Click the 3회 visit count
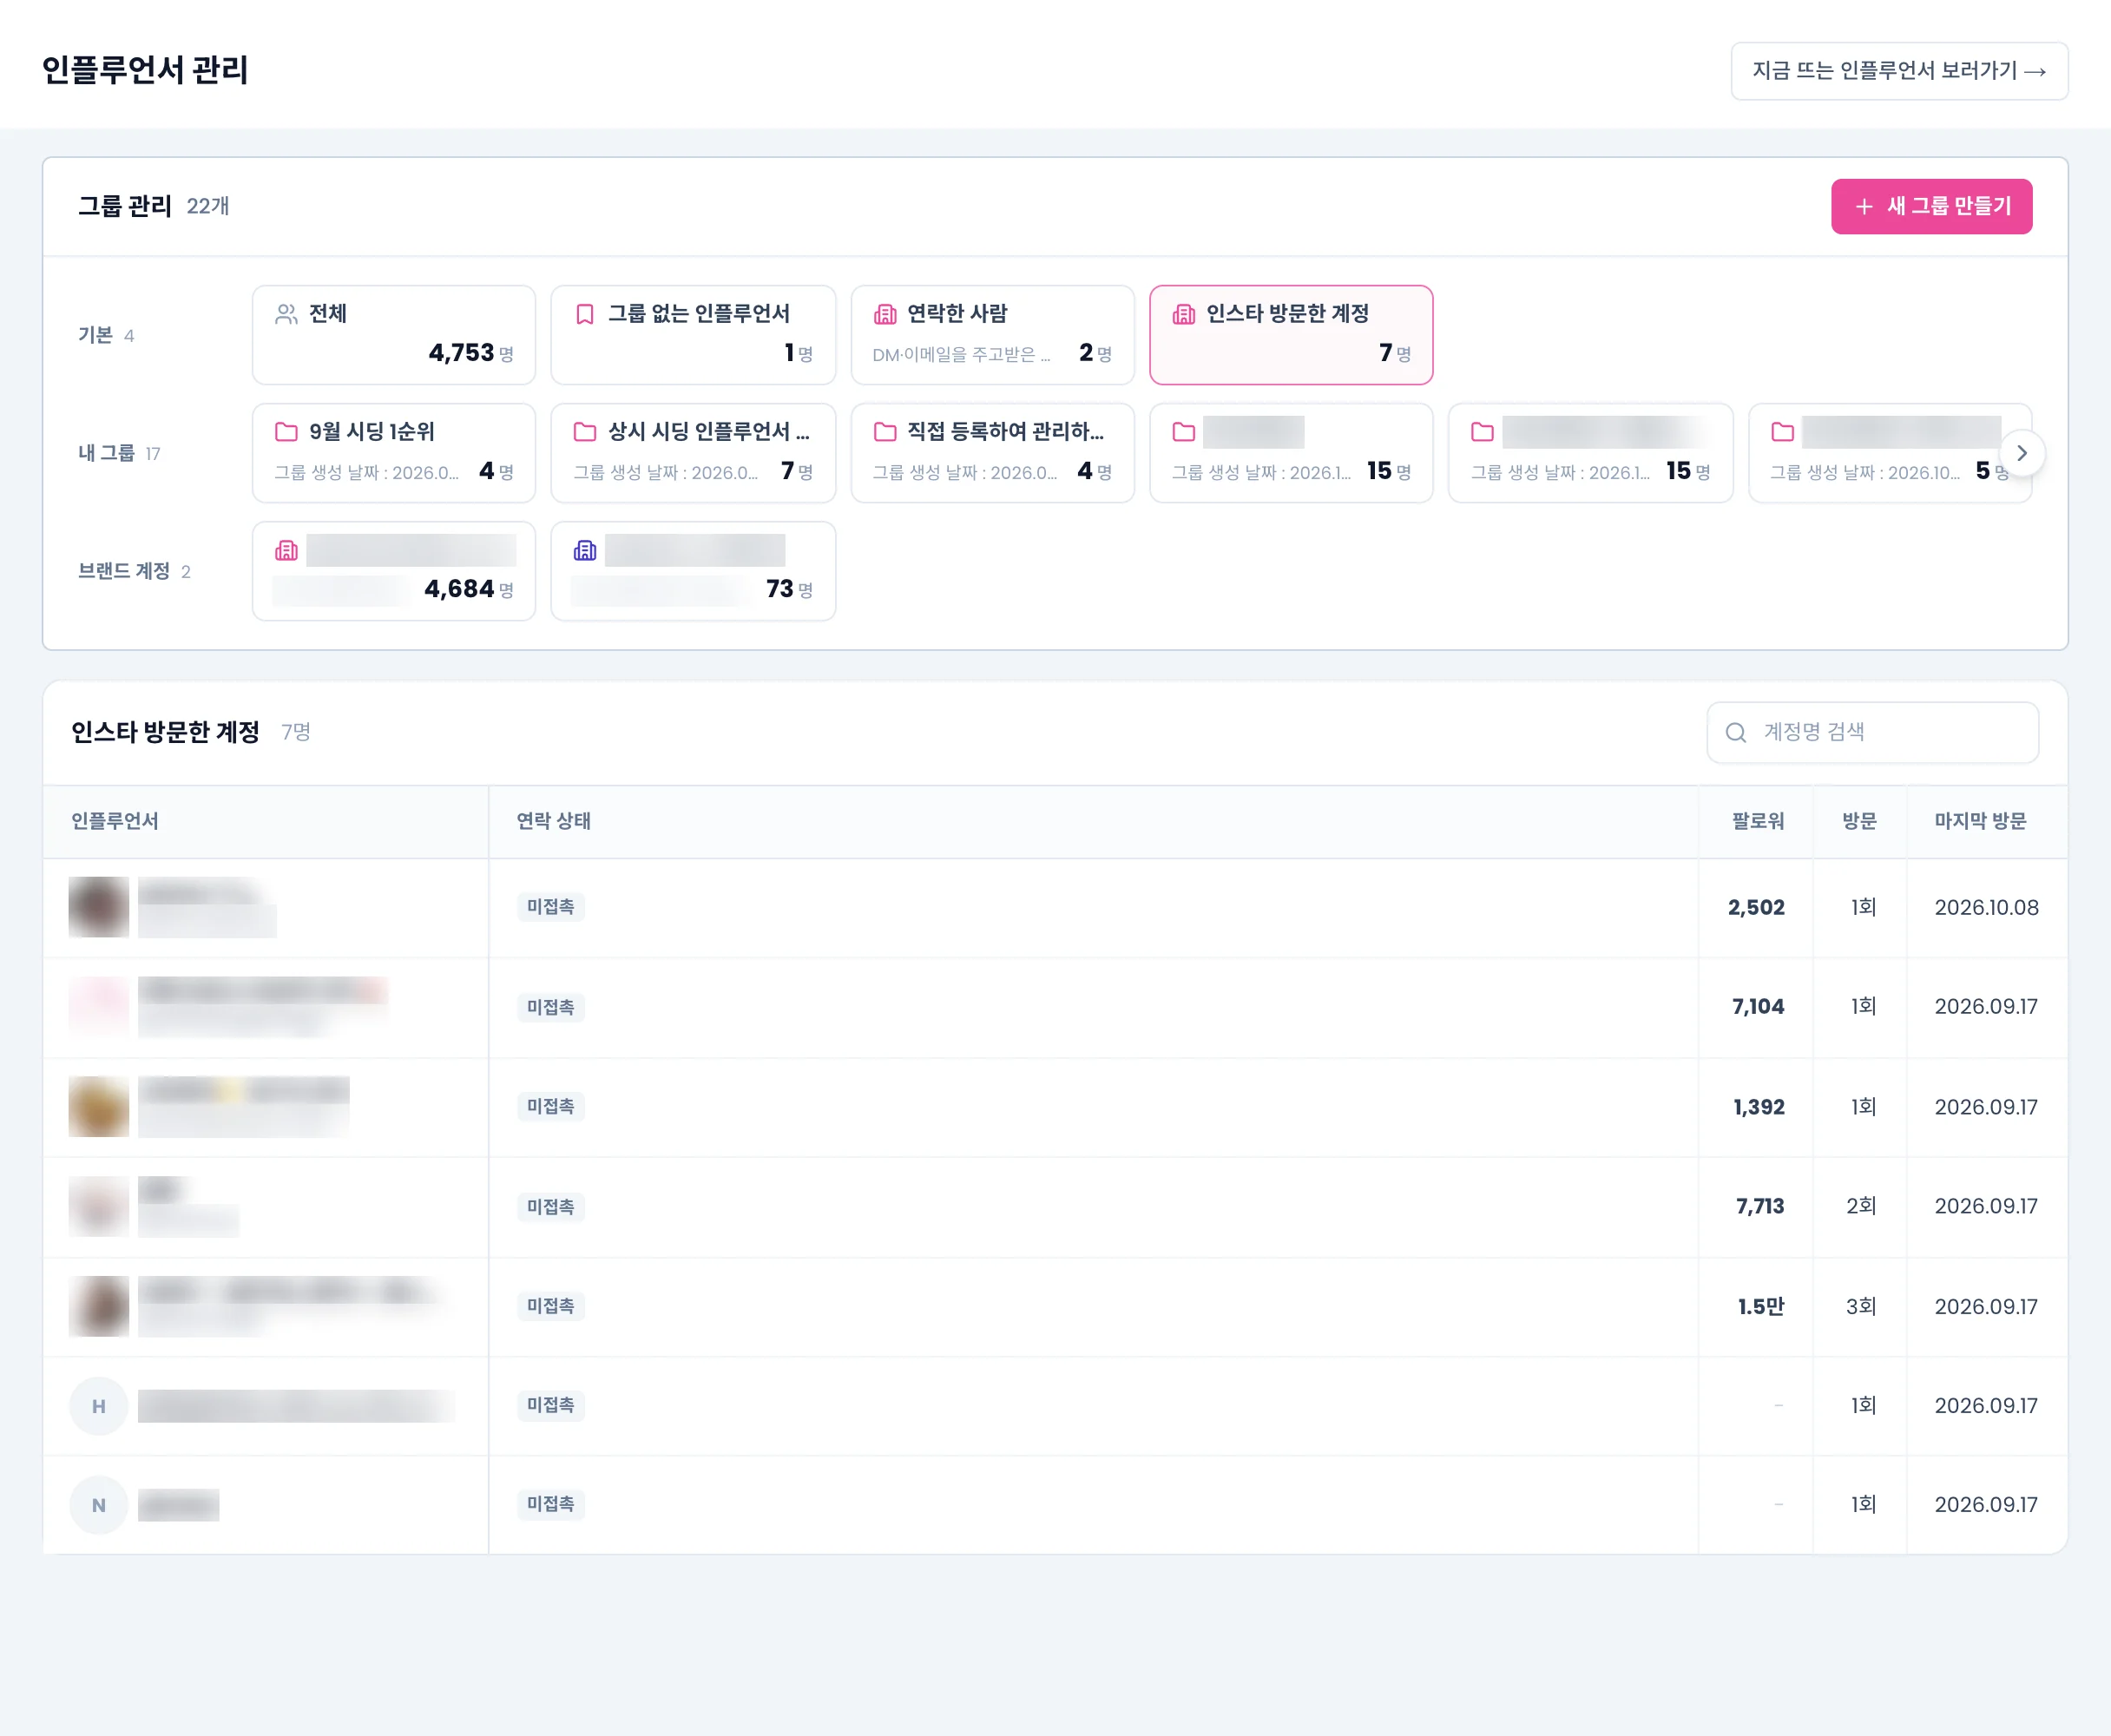This screenshot has height=1736, width=2111. (x=1861, y=1307)
